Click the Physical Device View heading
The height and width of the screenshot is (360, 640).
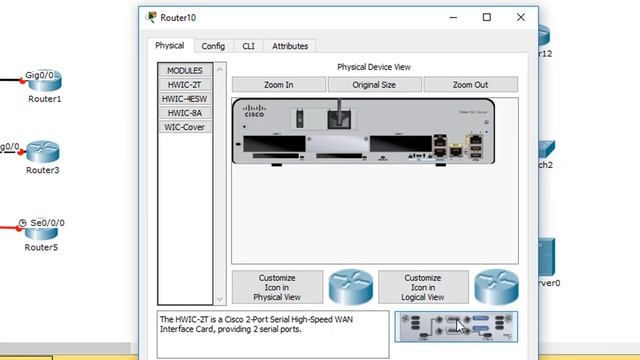374,67
